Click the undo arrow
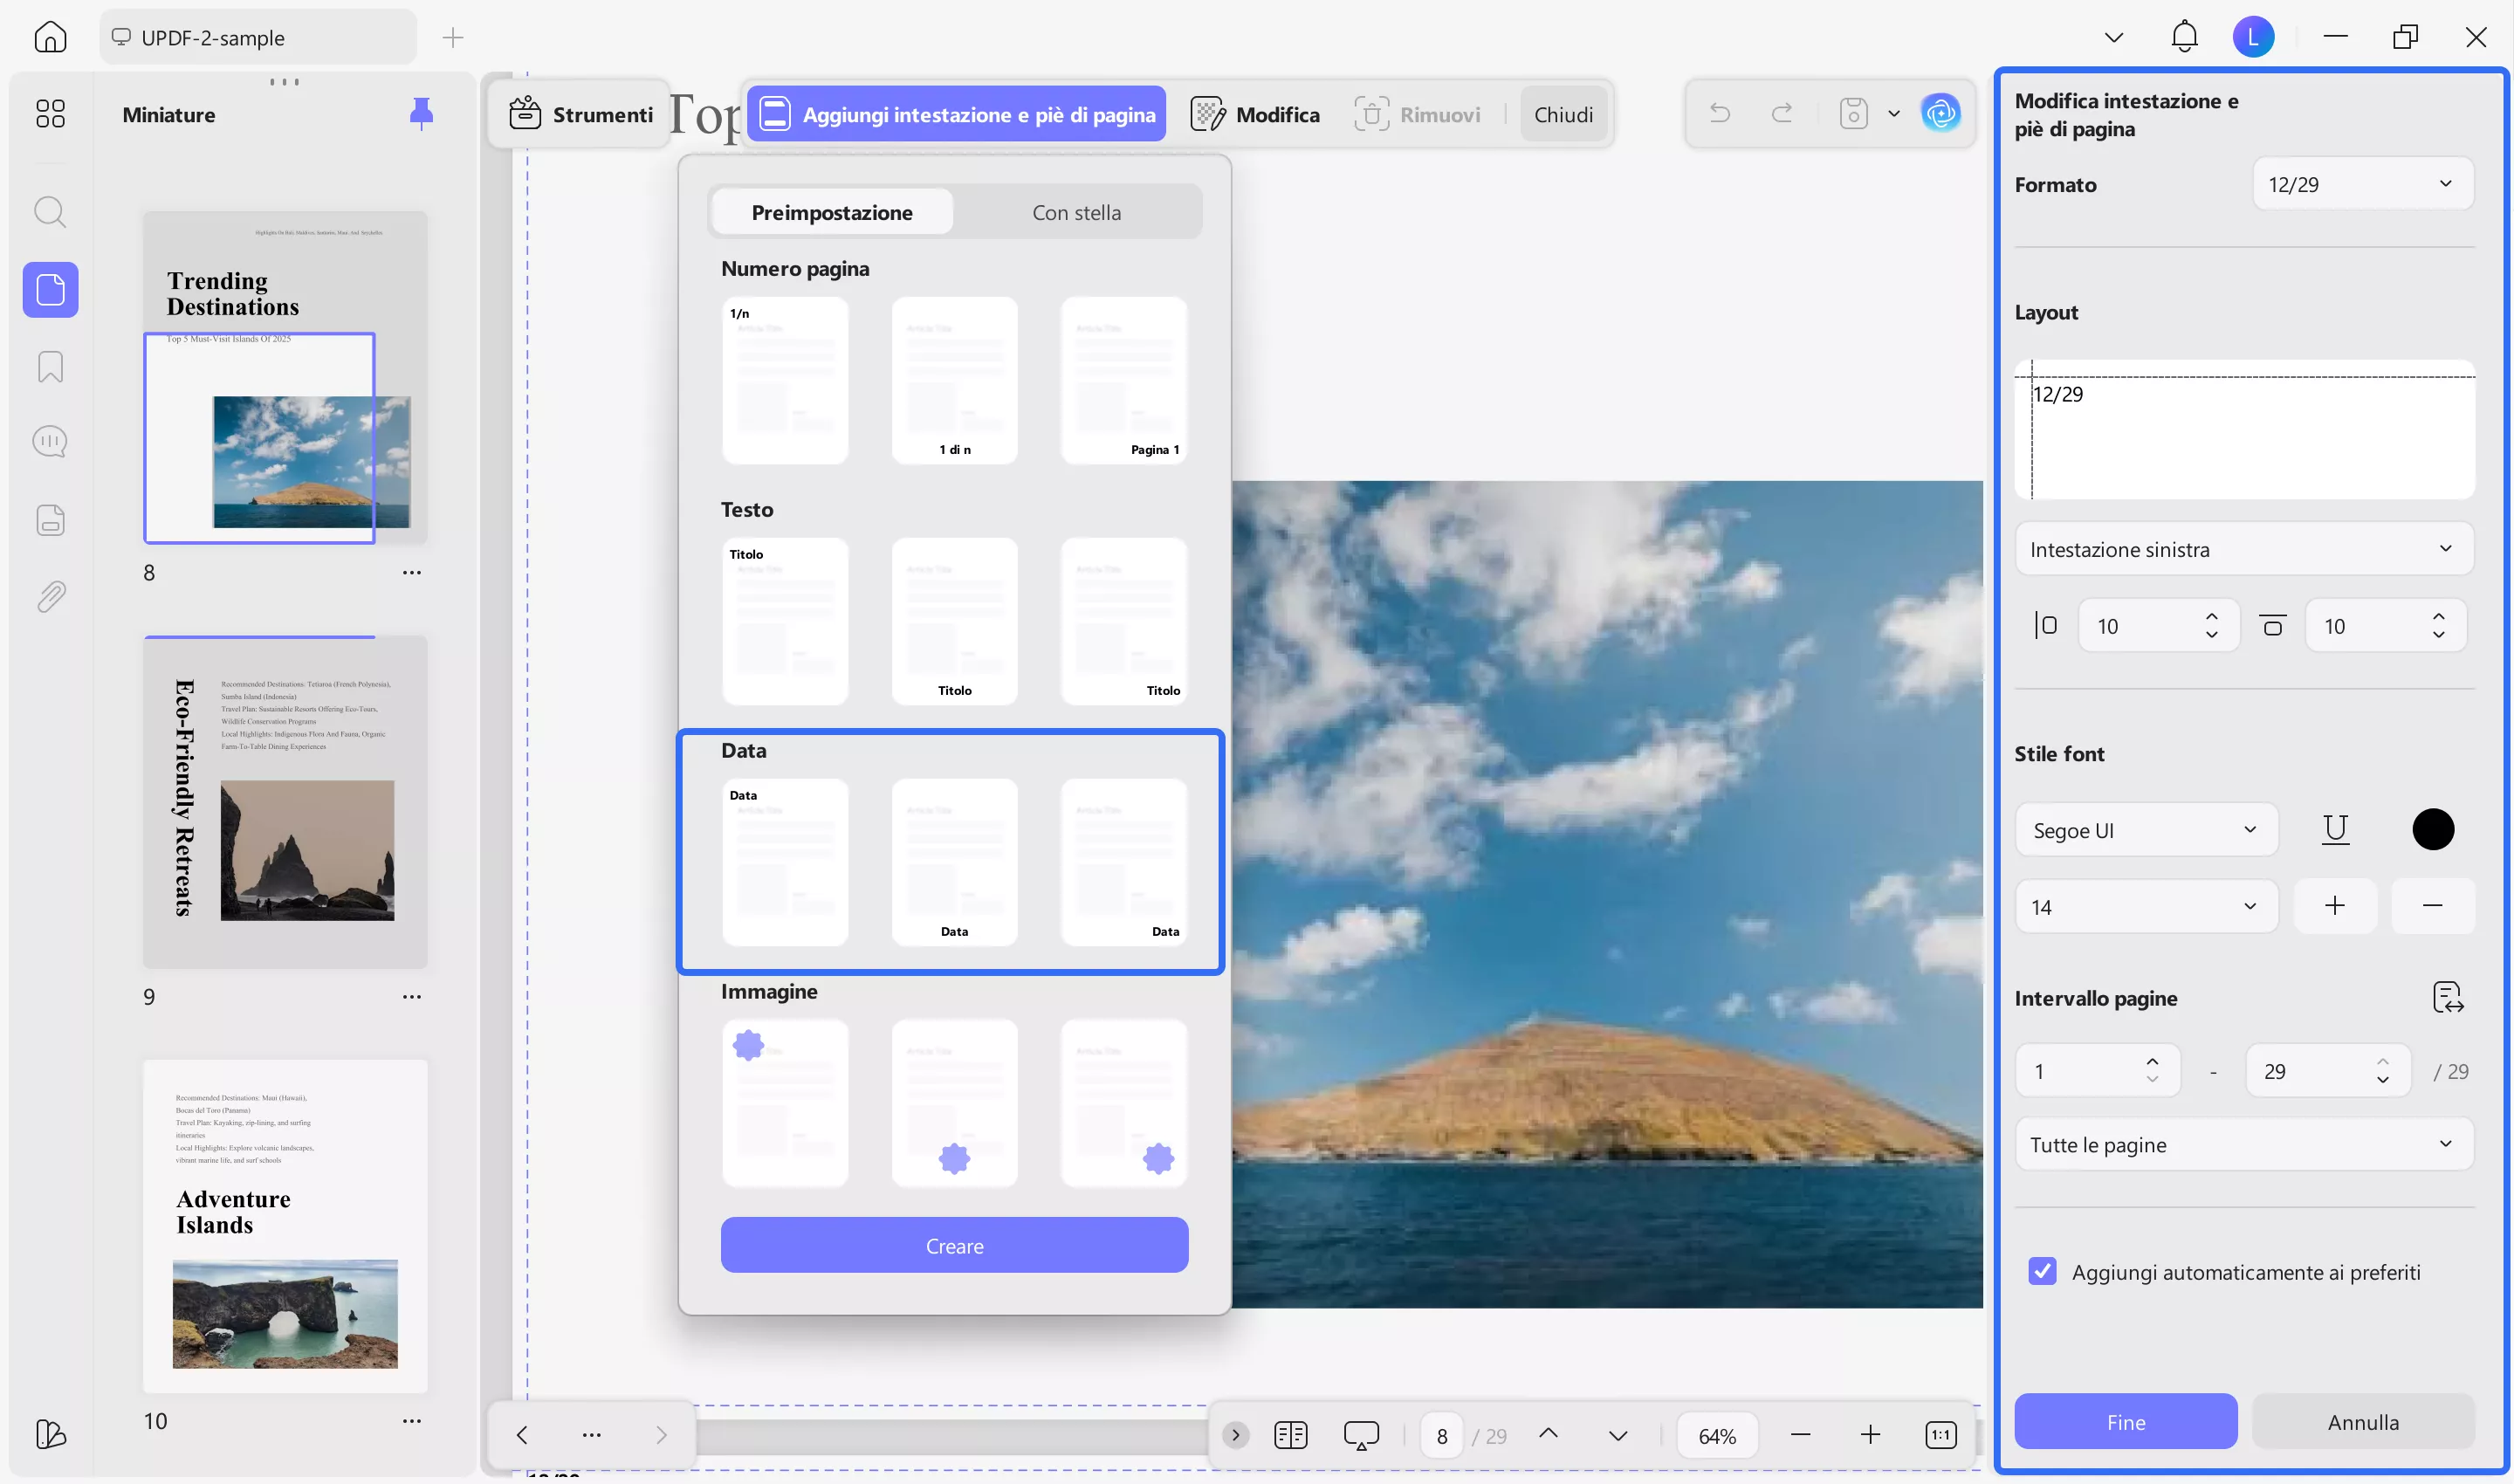The width and height of the screenshot is (2514, 1484). click(1719, 114)
